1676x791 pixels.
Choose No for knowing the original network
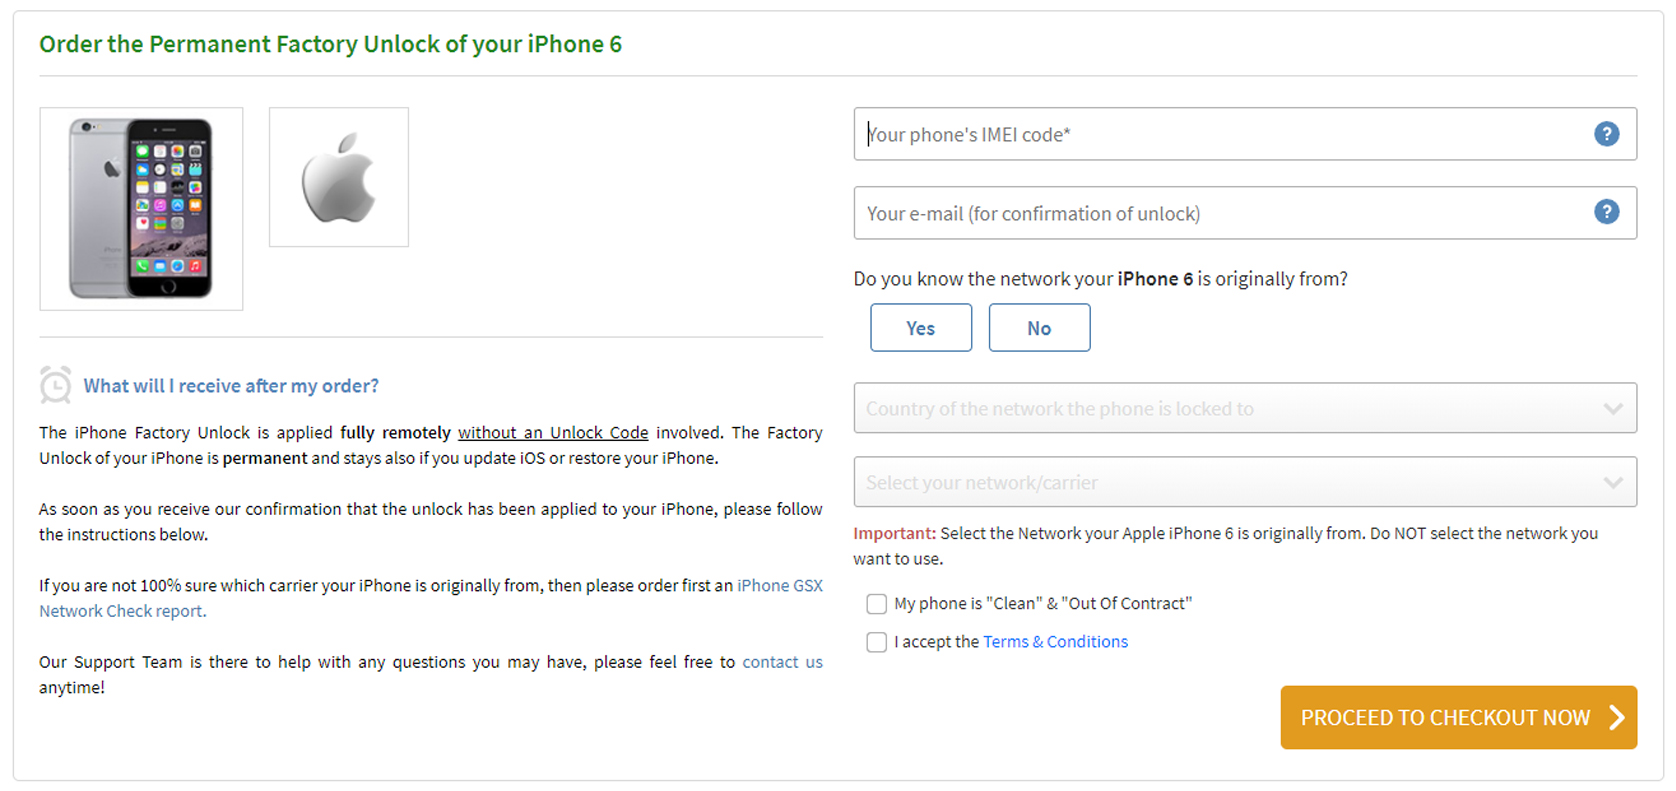pyautogui.click(x=1039, y=328)
